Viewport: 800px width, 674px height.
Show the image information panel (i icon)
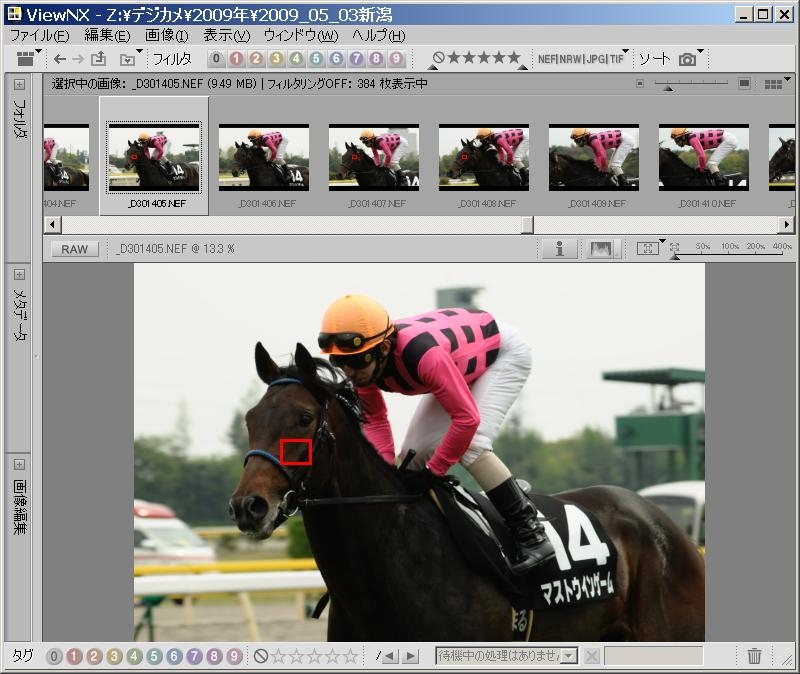click(x=560, y=249)
